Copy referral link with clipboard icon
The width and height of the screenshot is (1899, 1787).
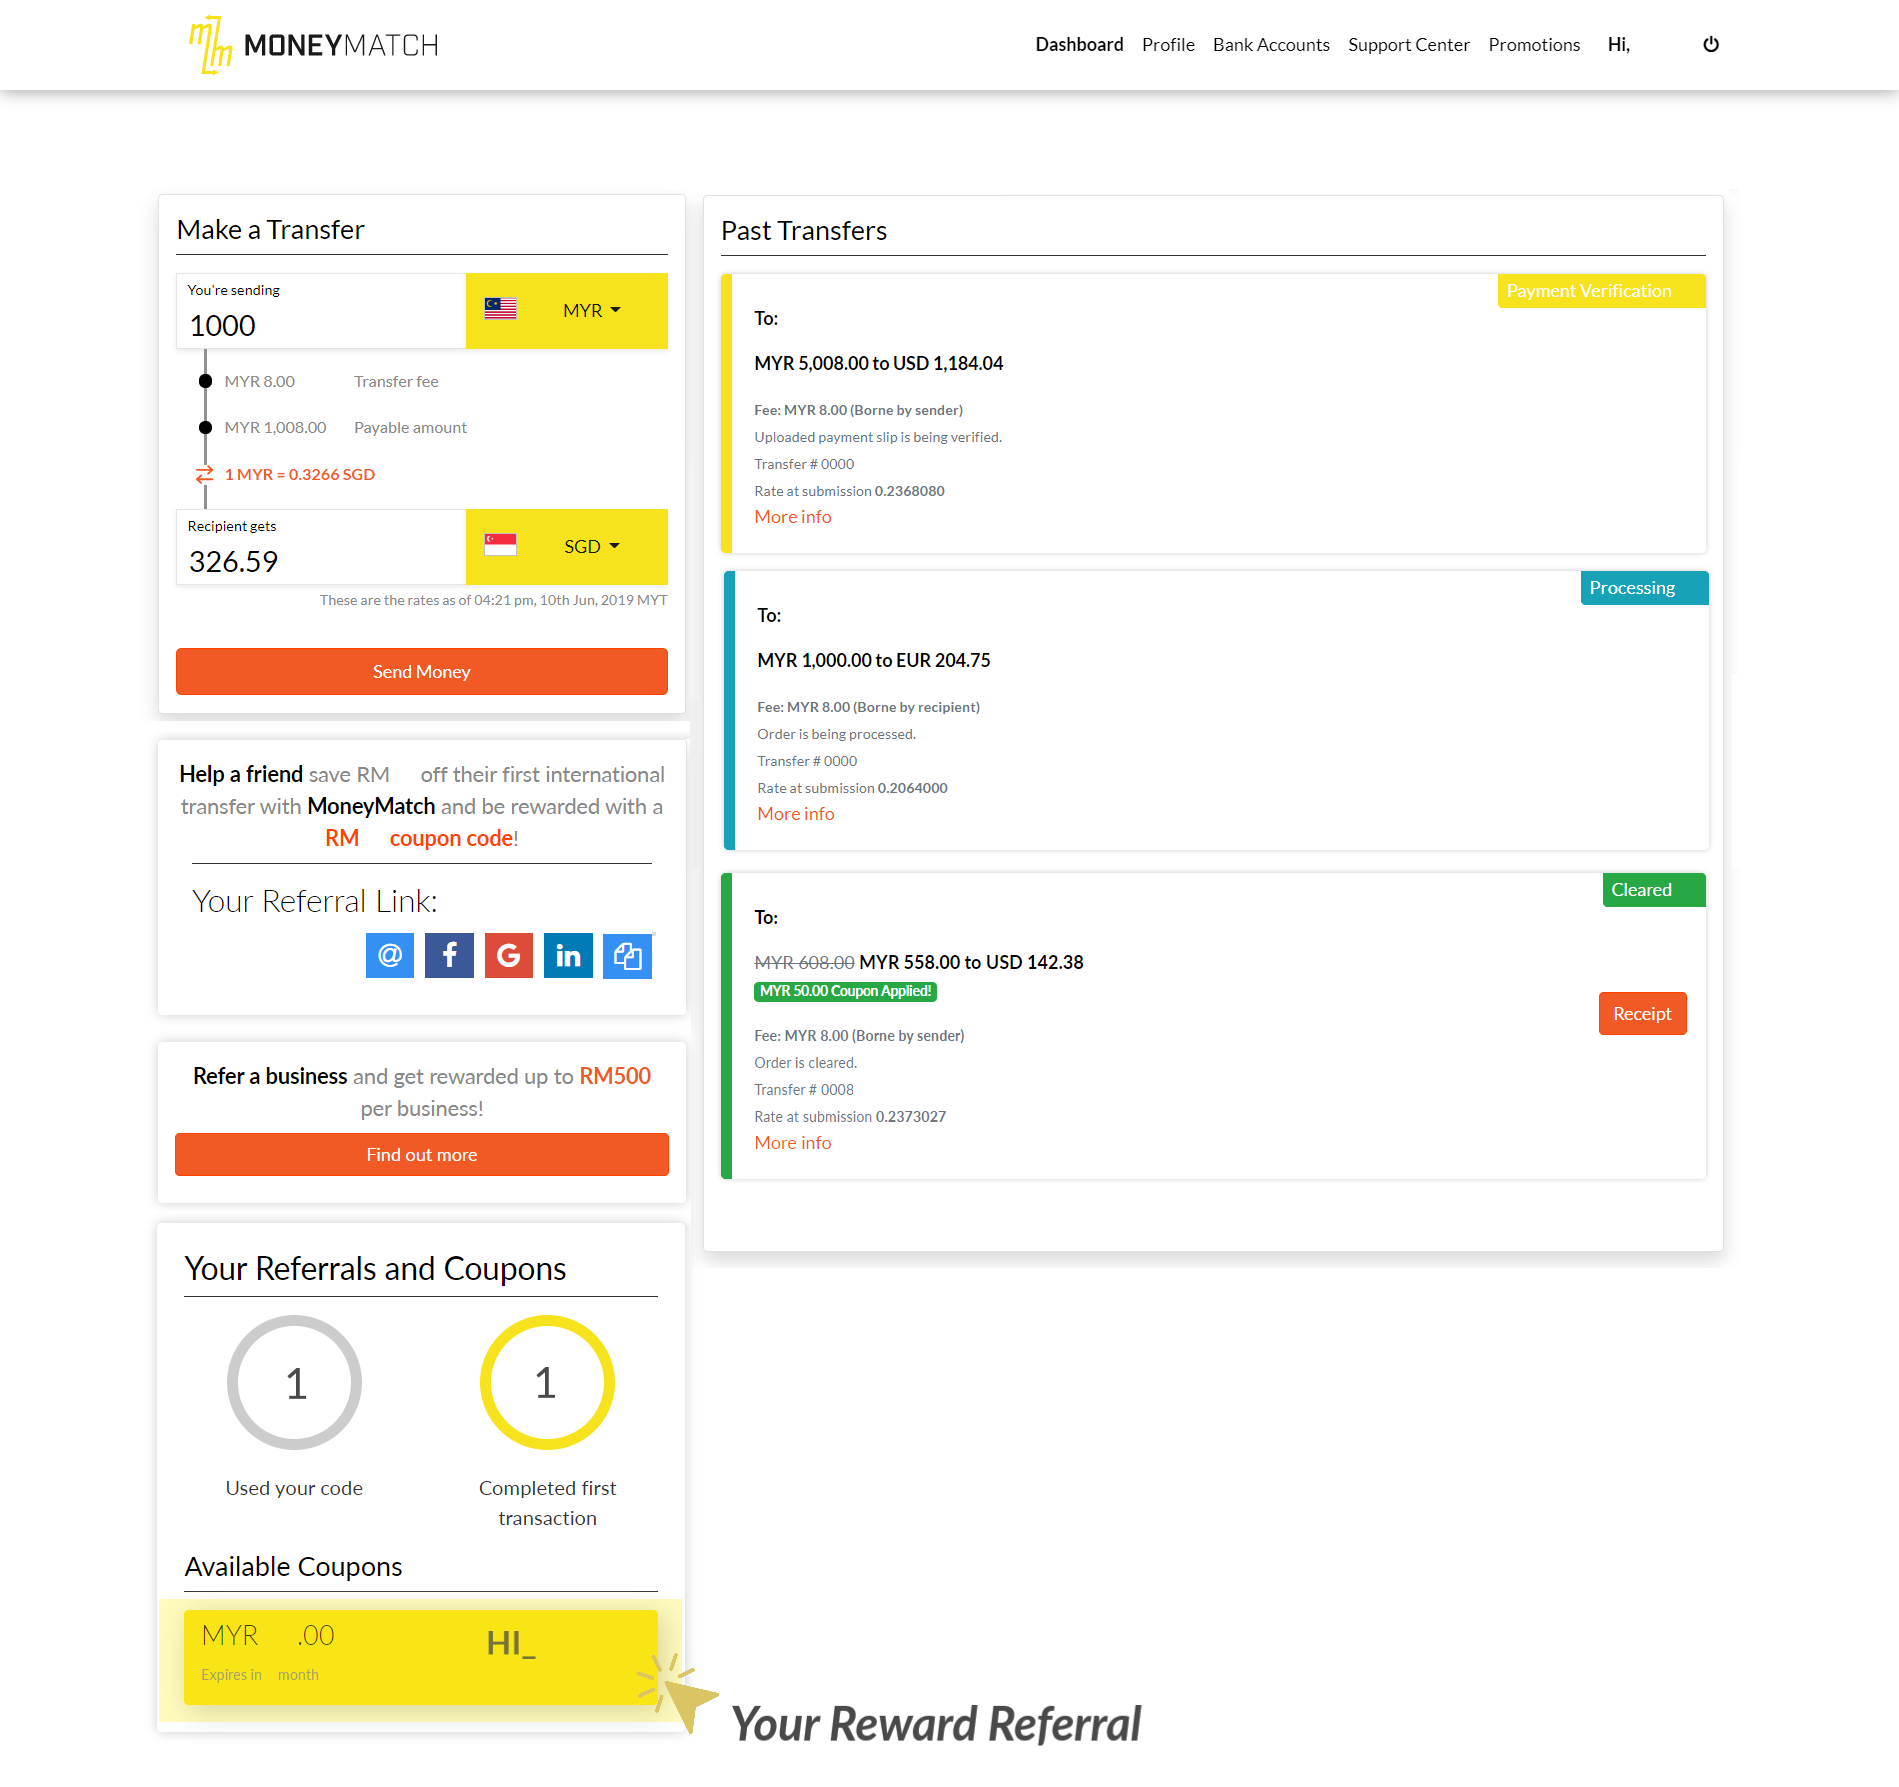[x=627, y=956]
